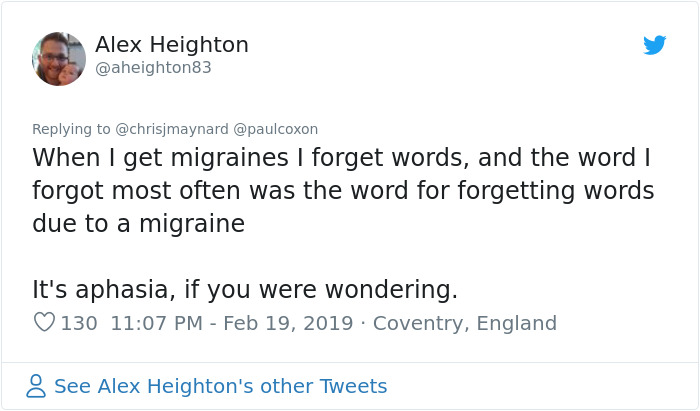Click the "Replying to" label

(71, 129)
